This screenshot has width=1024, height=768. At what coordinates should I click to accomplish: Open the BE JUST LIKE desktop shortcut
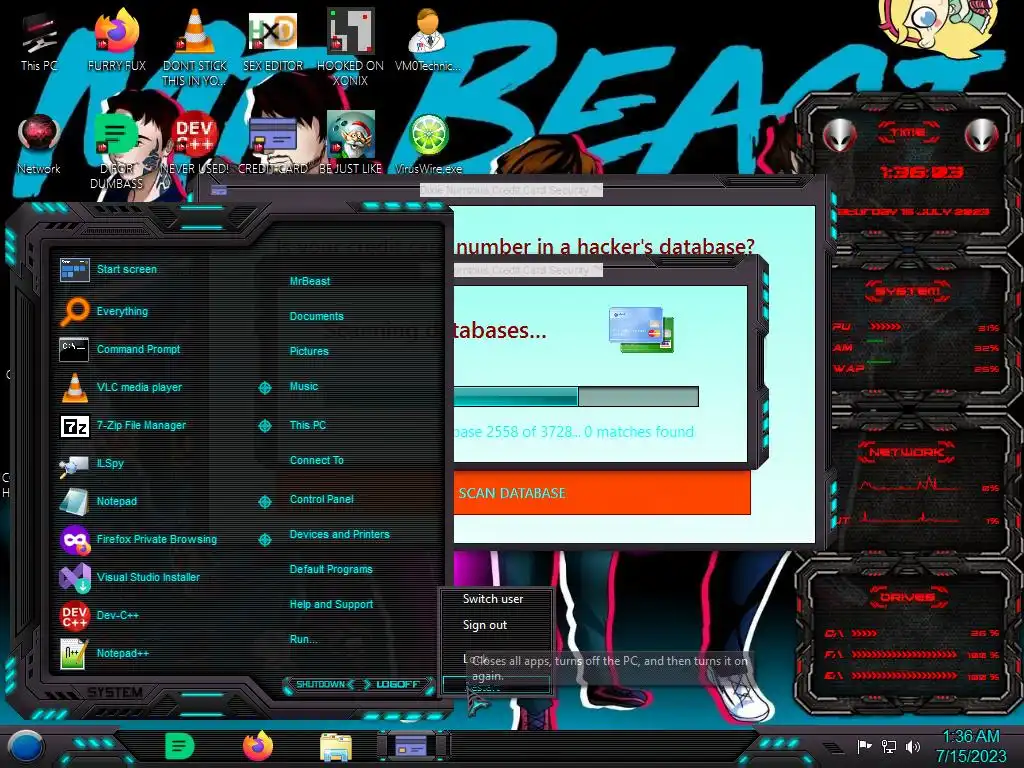[350, 144]
